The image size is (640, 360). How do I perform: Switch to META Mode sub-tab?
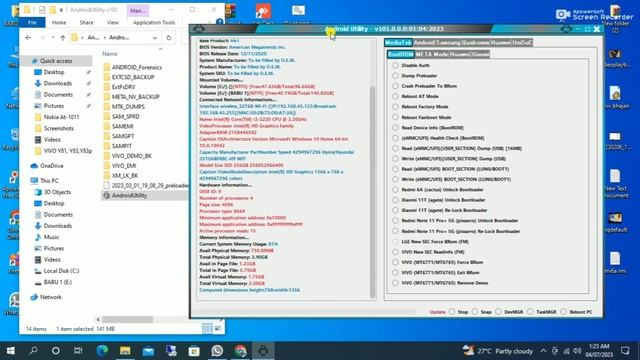pyautogui.click(x=430, y=54)
